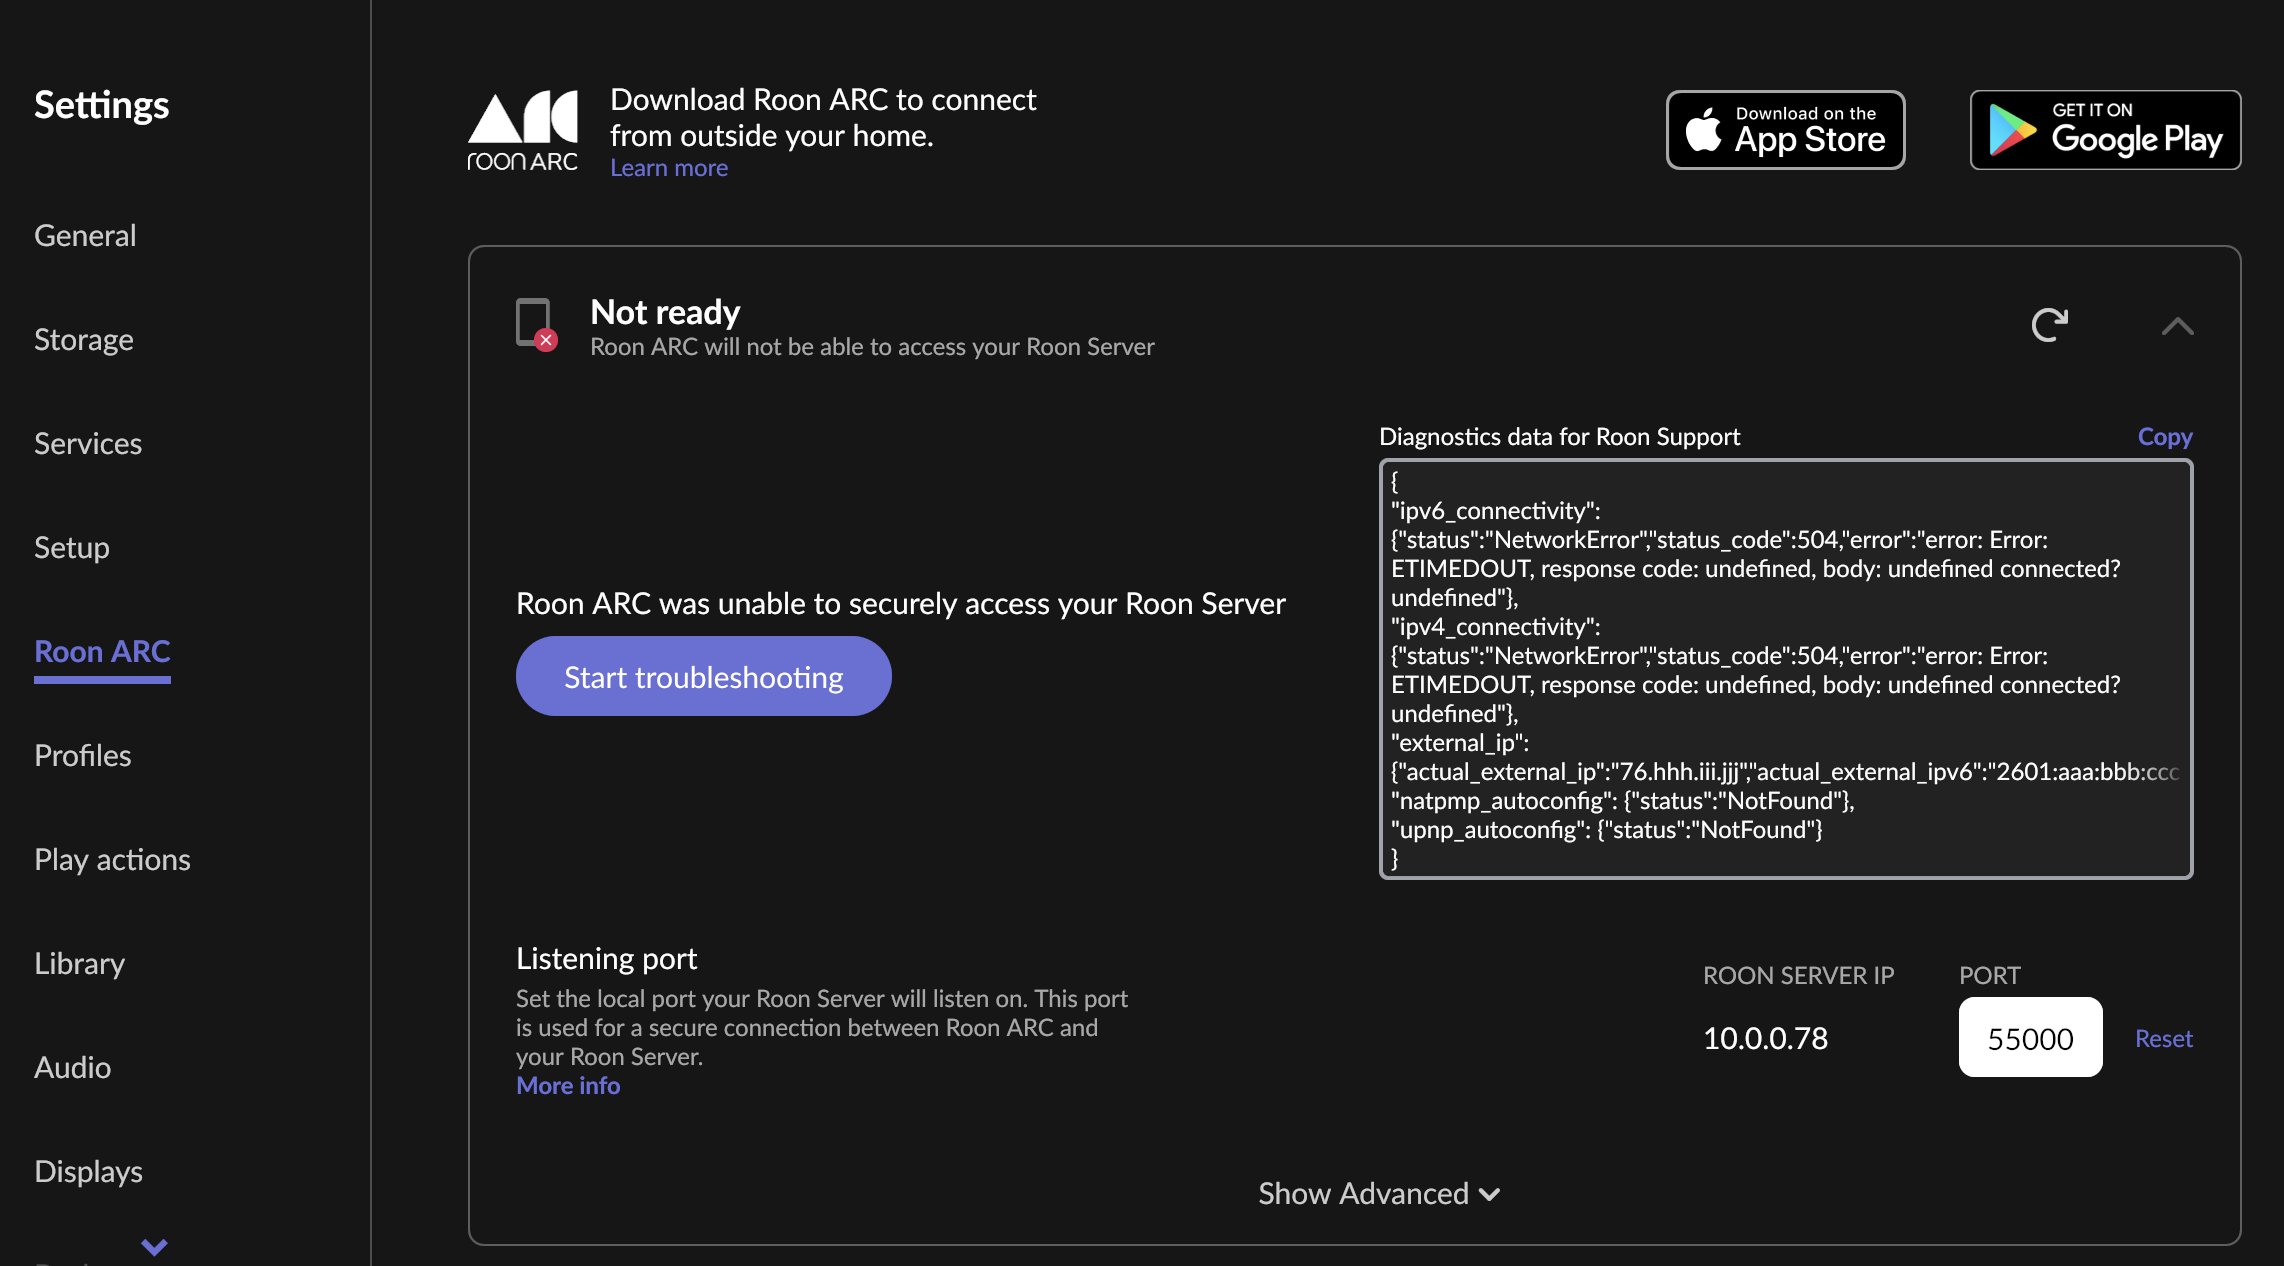This screenshot has width=2284, height=1266.
Task: Click the port number input field
Action: 2030,1038
